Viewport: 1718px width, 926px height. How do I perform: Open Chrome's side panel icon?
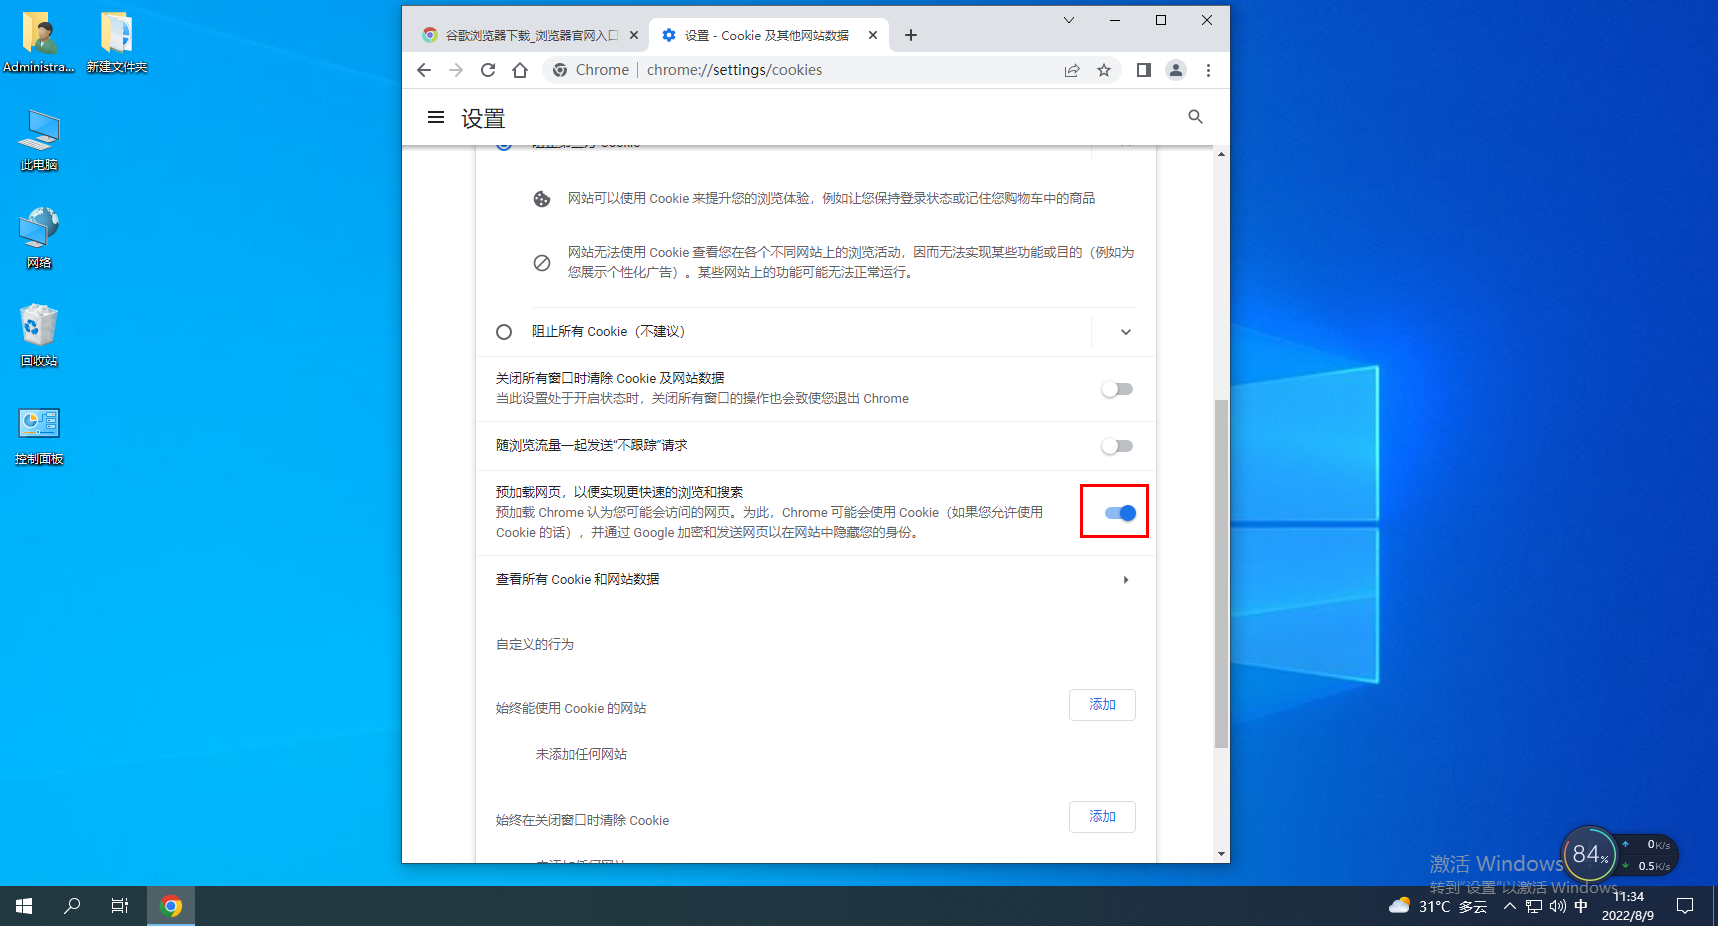pos(1143,70)
